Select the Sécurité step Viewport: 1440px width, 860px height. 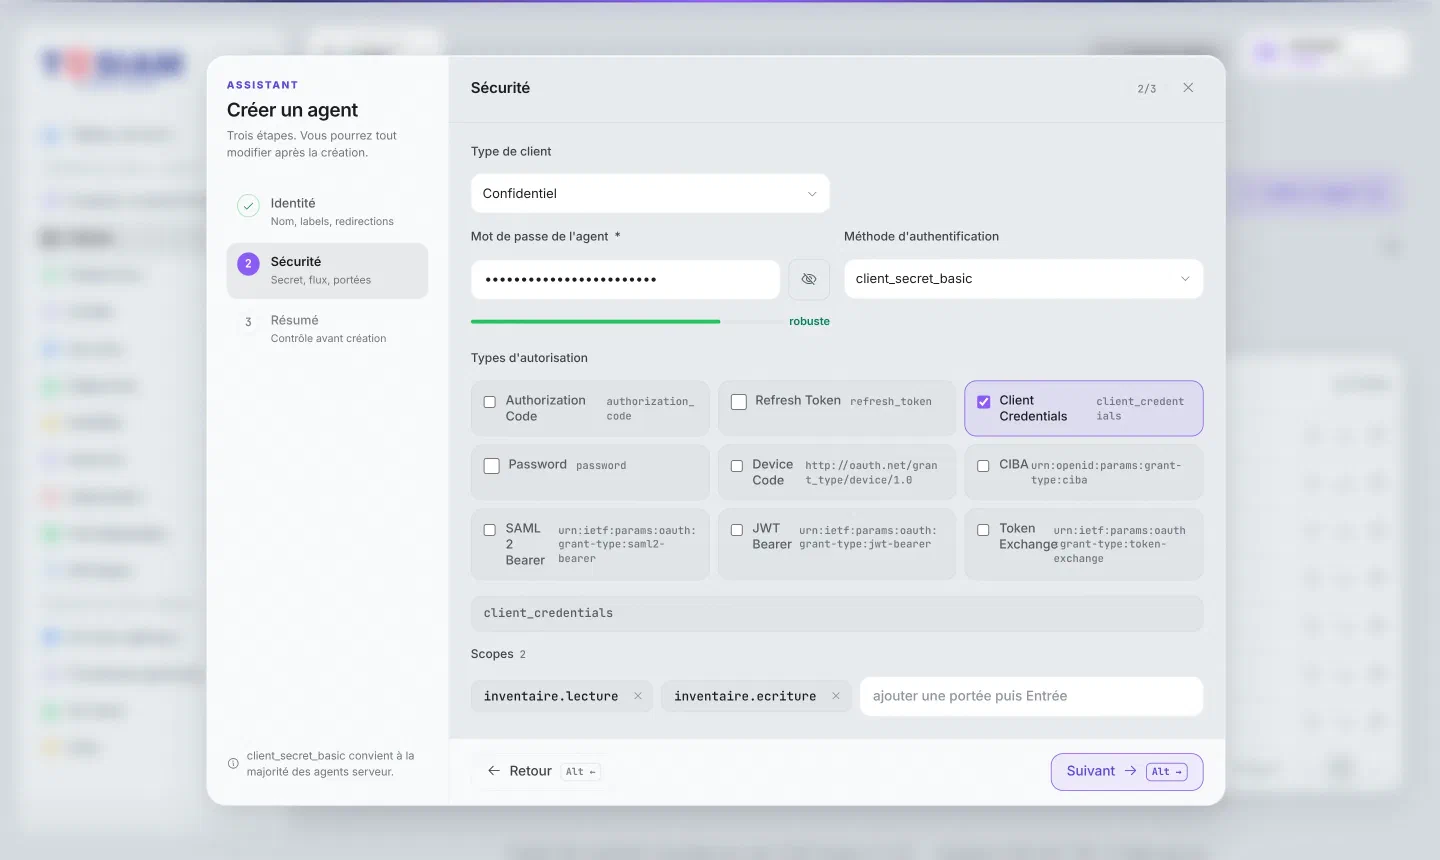(x=327, y=271)
